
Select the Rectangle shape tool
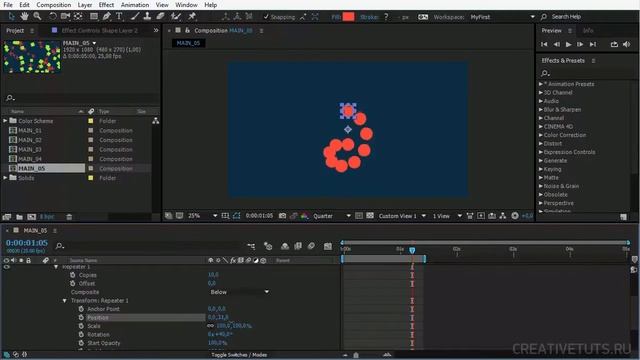pos(93,16)
